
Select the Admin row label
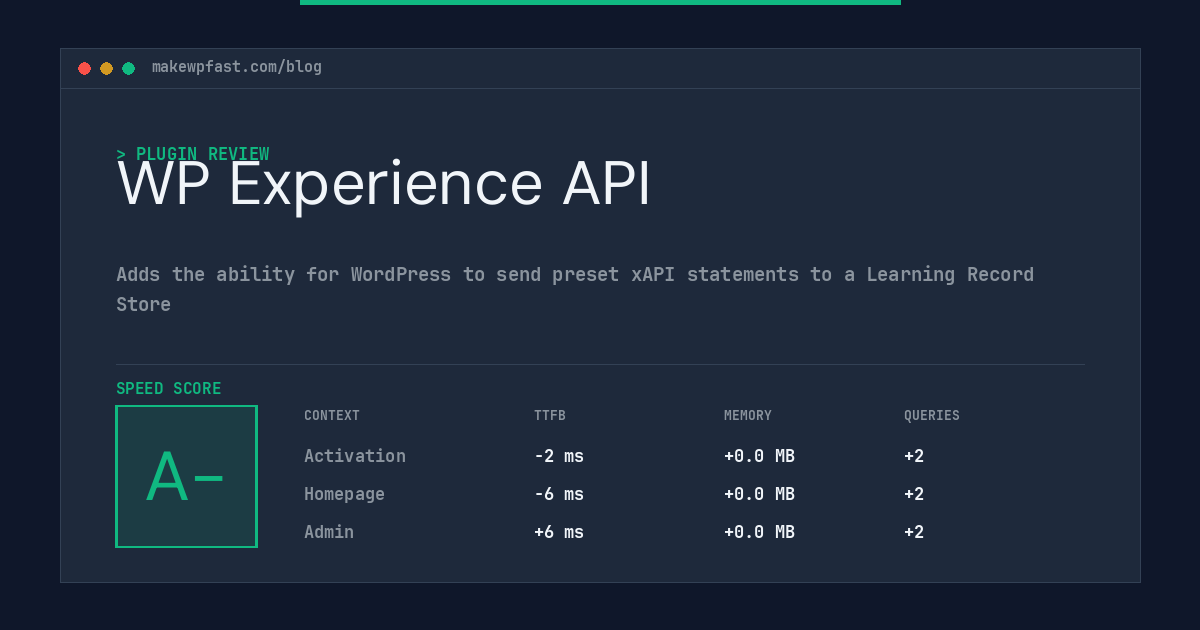point(329,532)
